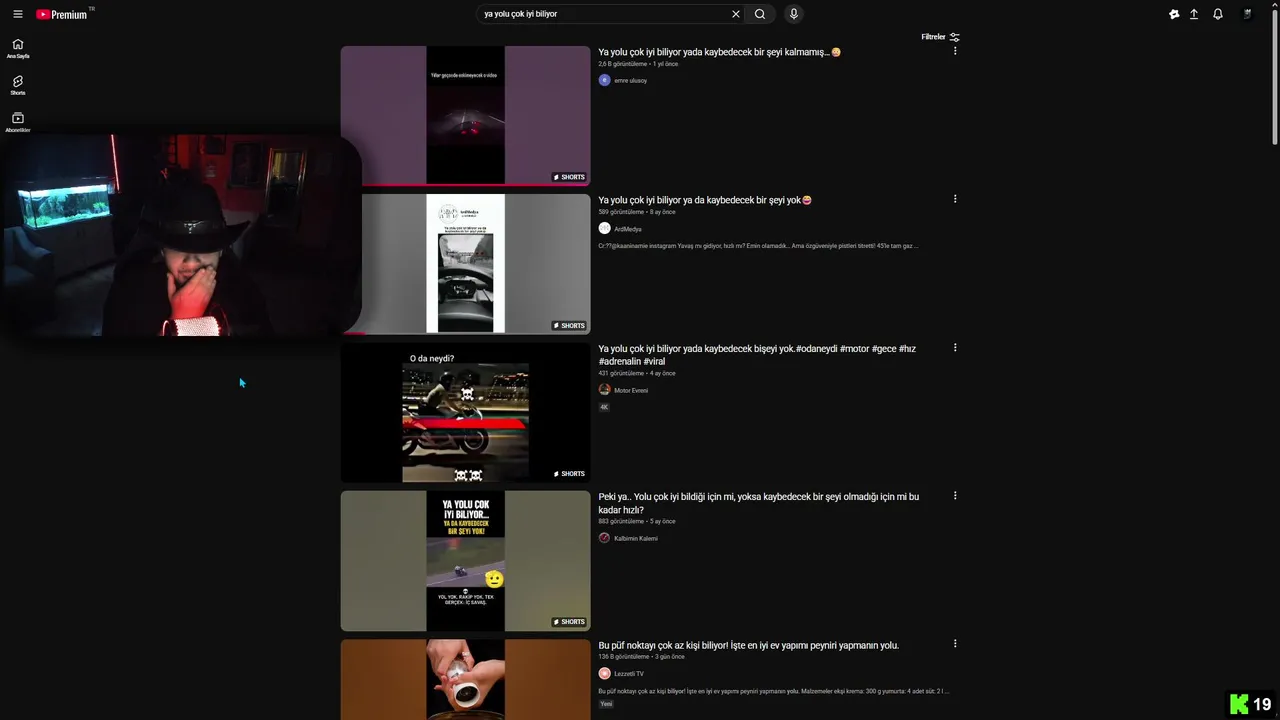This screenshot has height=720, width=1280.
Task: Click SHORTS badge on Kalbimin Kalemi thumbnail
Action: tap(569, 622)
